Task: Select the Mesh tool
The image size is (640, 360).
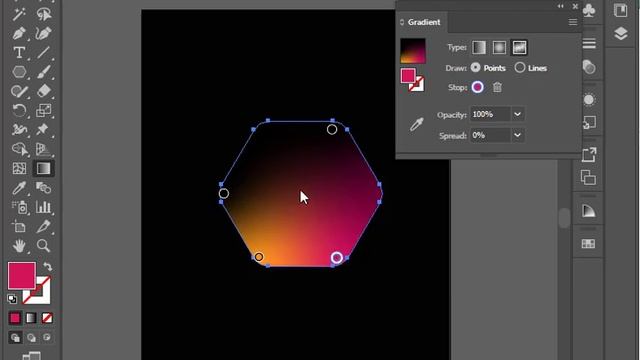Action: pos(19,168)
